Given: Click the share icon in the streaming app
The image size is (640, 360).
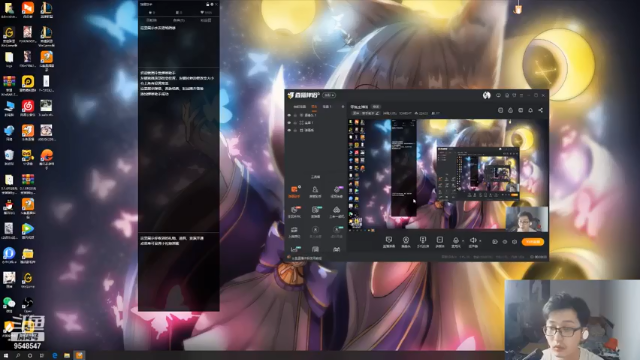Looking at the screenshot, I should click(540, 110).
